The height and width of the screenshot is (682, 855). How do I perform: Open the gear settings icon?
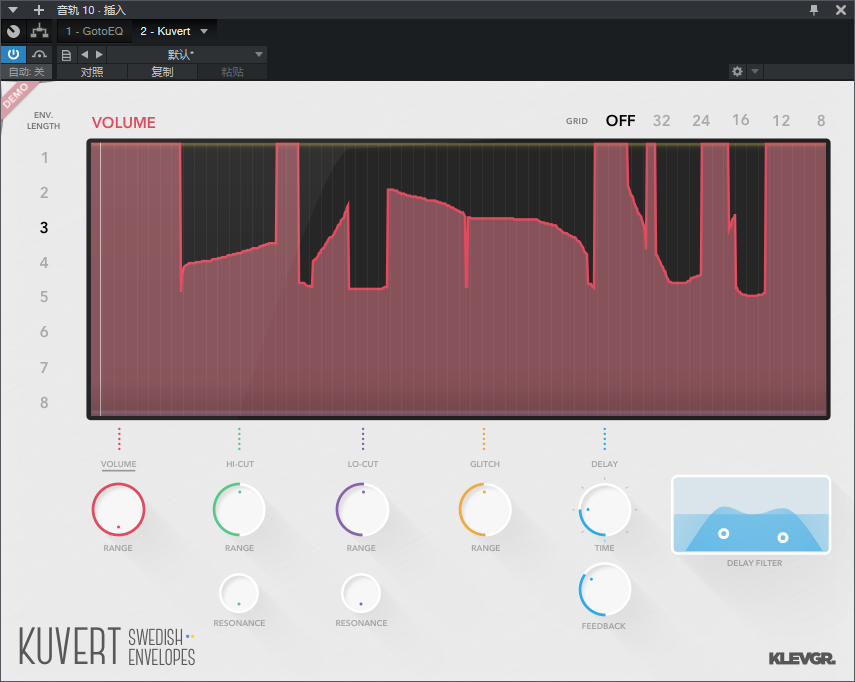(x=737, y=71)
